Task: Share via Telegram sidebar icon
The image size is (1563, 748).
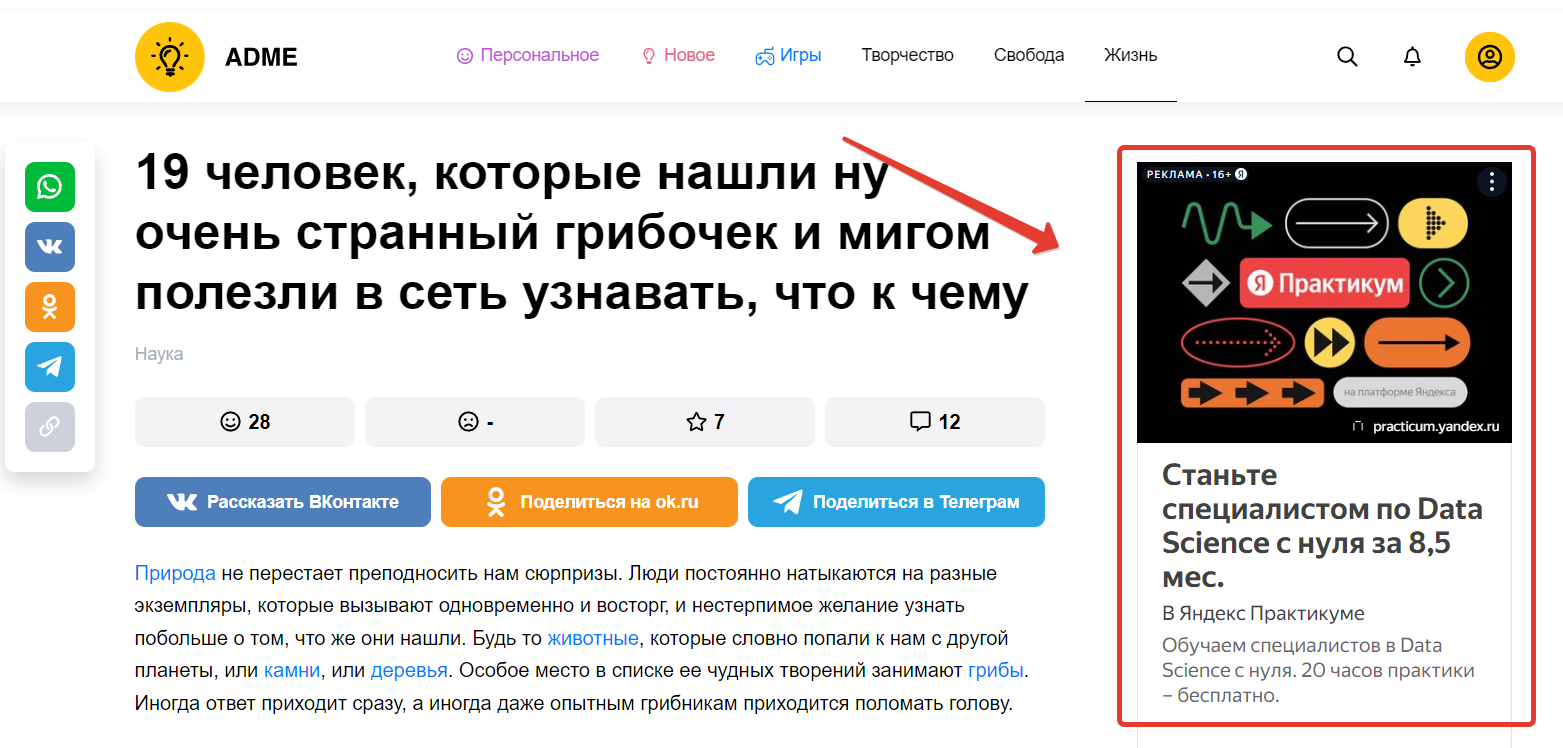Action: [50, 367]
